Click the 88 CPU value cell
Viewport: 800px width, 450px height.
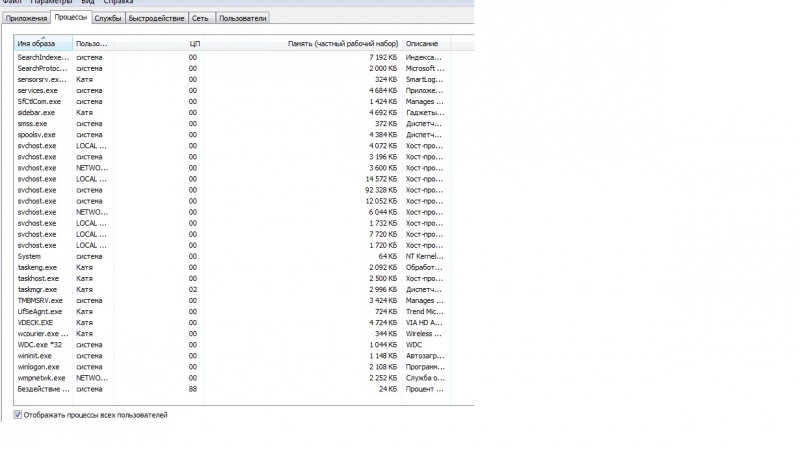point(193,389)
